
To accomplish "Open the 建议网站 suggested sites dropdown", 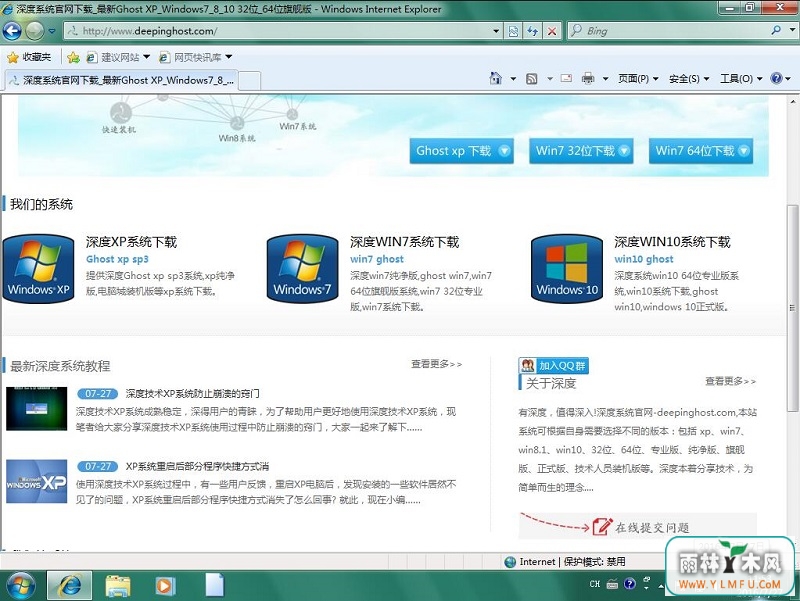I will (118, 57).
